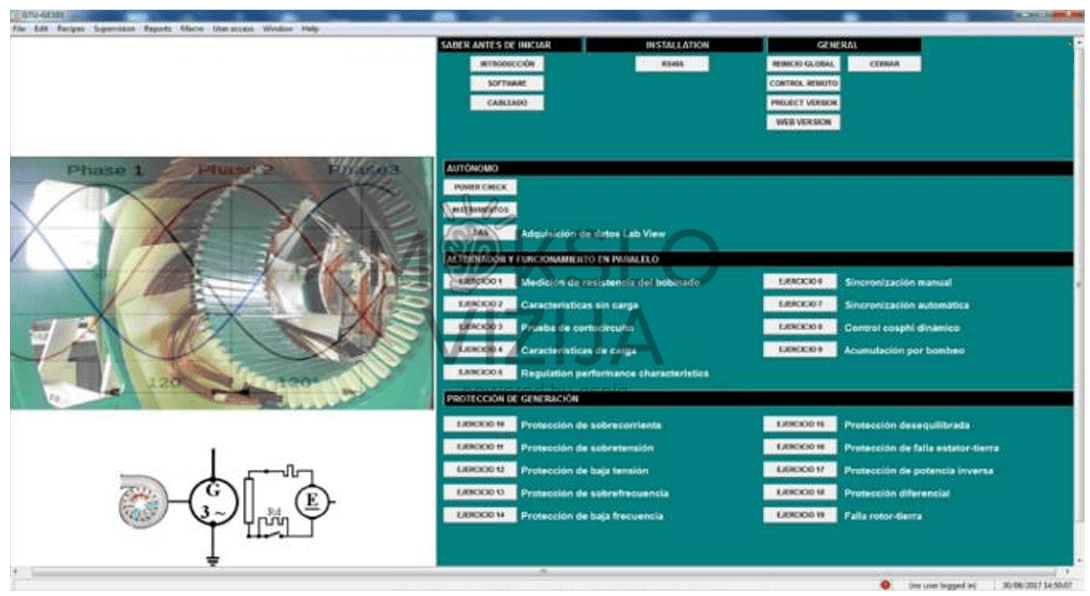
Task: Open EJERCICIO 10 overcurrent protection
Action: pyautogui.click(x=480, y=425)
